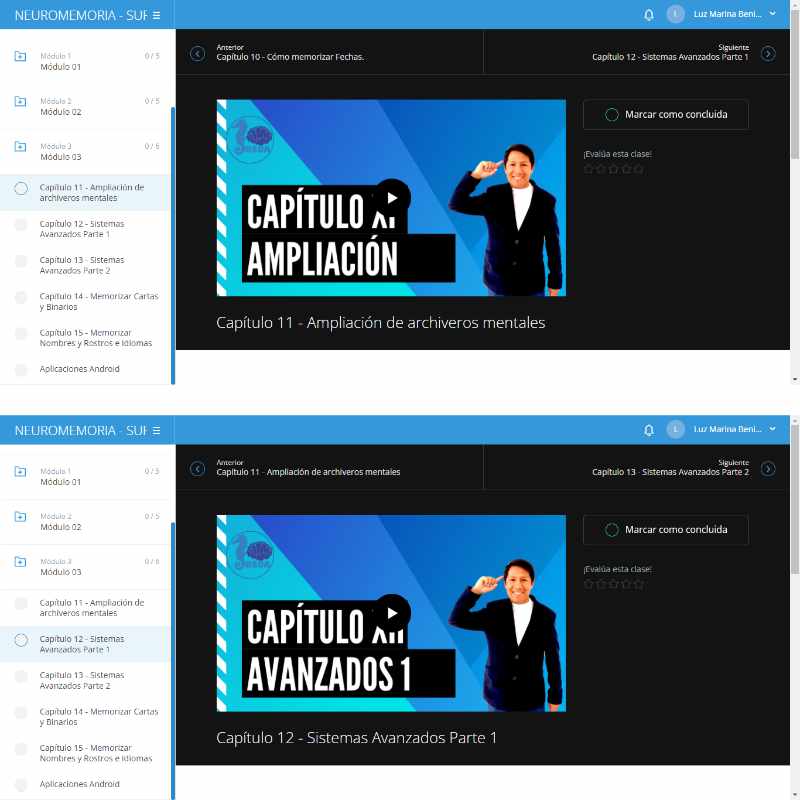Image resolution: width=800 pixels, height=800 pixels.
Task: Select Aplicaciones Android in the lower sidebar
Action: point(79,784)
